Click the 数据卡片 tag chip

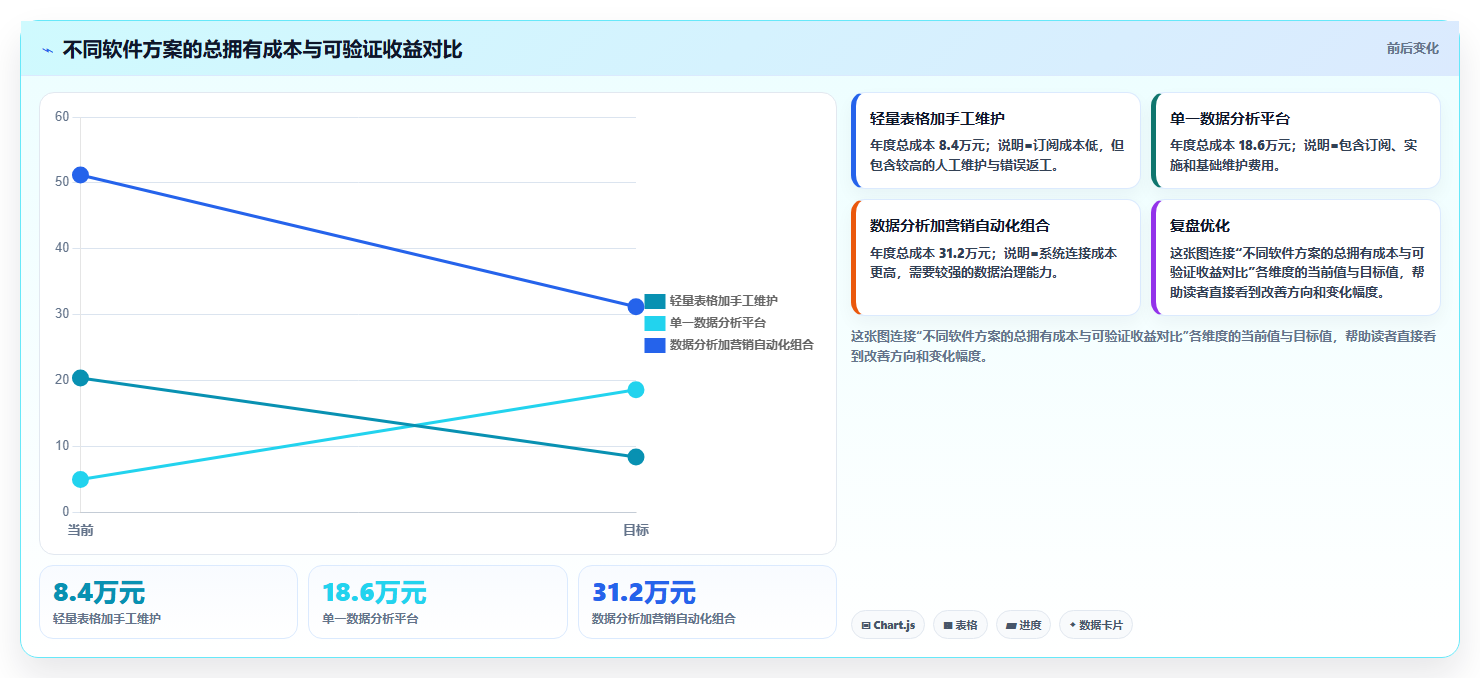(x=1096, y=625)
